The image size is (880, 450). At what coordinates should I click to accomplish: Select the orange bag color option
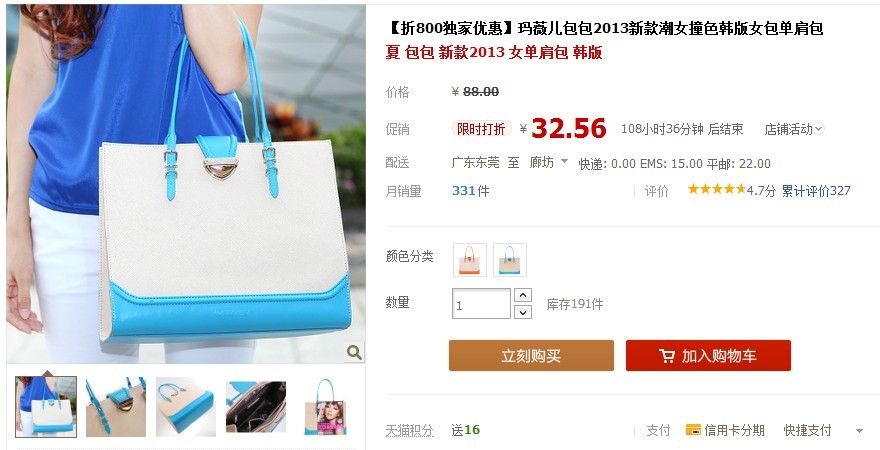coord(470,260)
